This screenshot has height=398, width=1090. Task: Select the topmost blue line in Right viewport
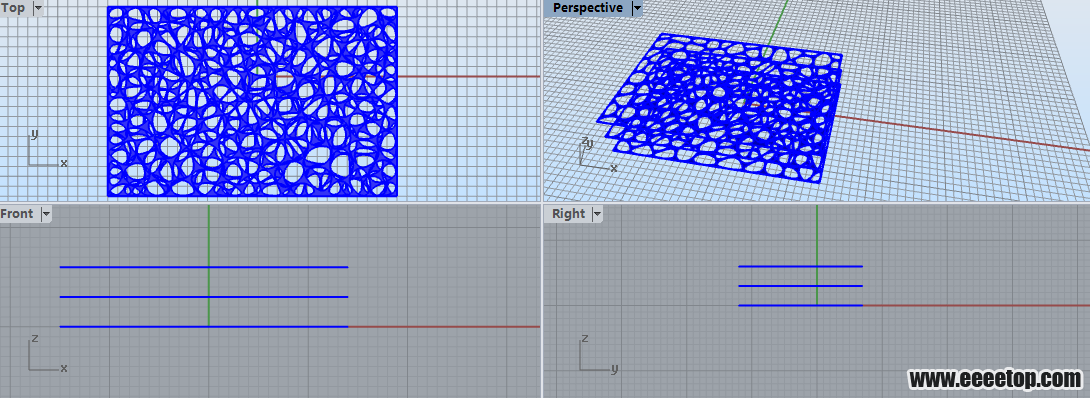(x=800, y=266)
